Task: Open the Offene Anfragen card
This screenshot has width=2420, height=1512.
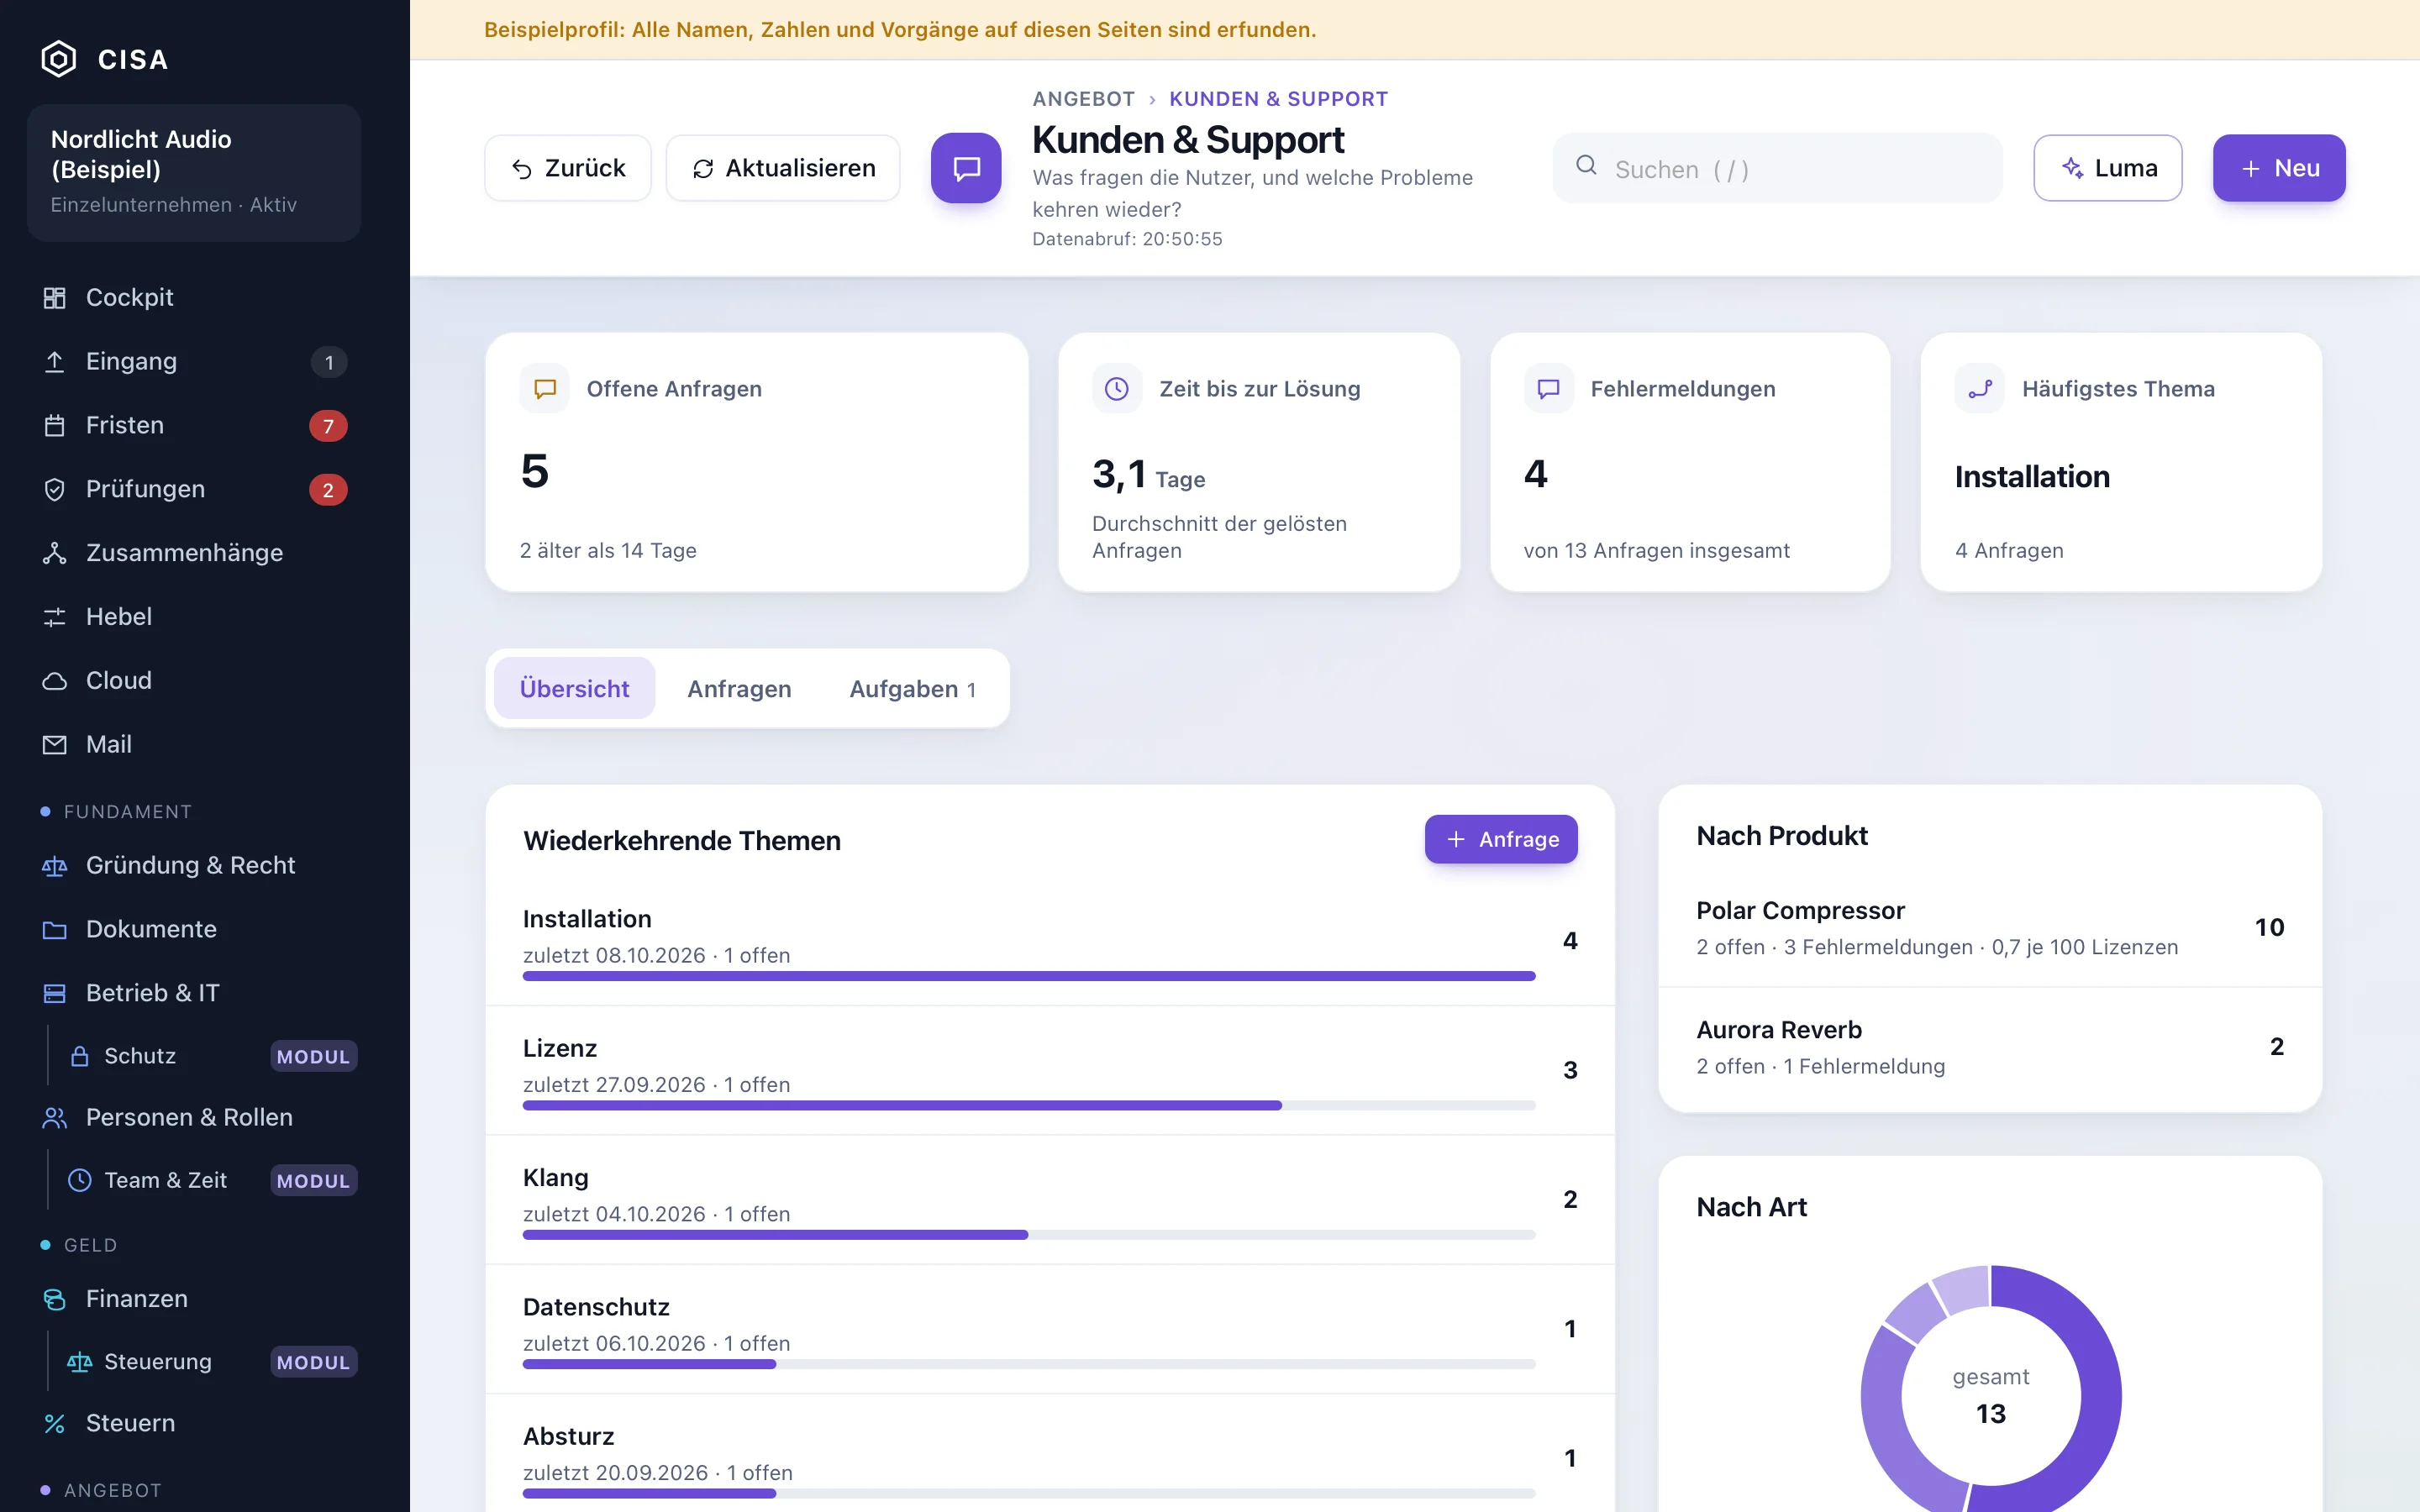Action: click(757, 462)
